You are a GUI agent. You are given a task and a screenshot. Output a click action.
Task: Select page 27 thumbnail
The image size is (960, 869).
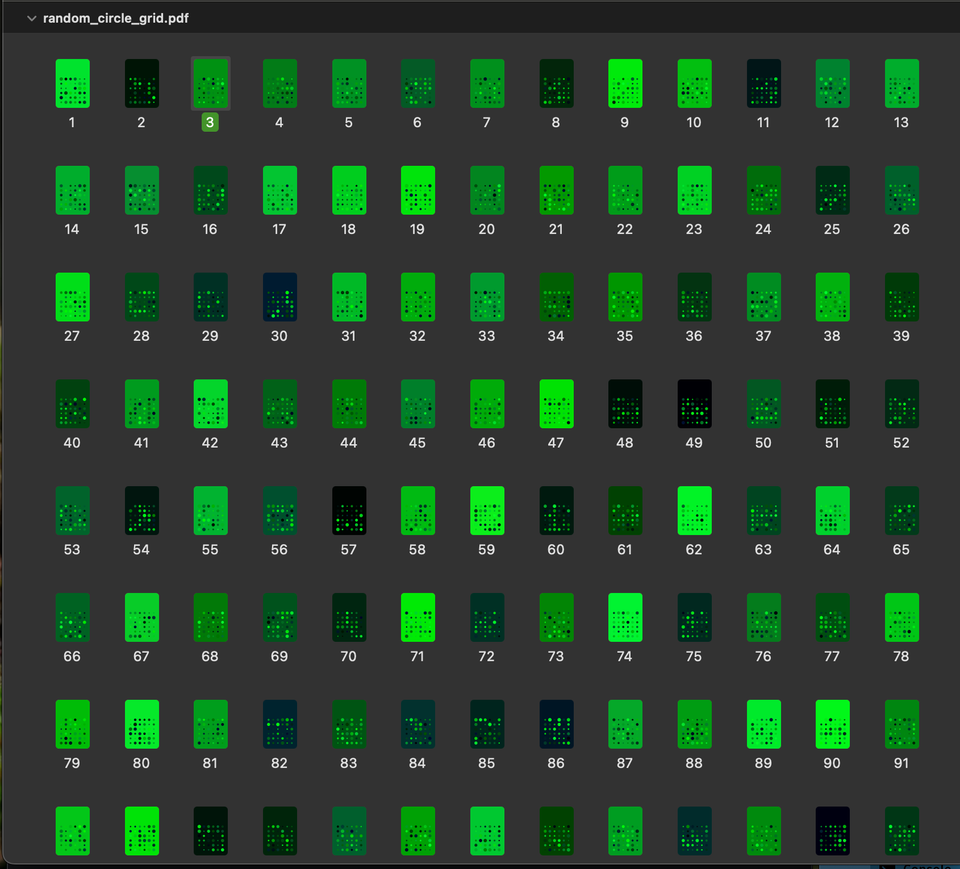[x=72, y=297]
